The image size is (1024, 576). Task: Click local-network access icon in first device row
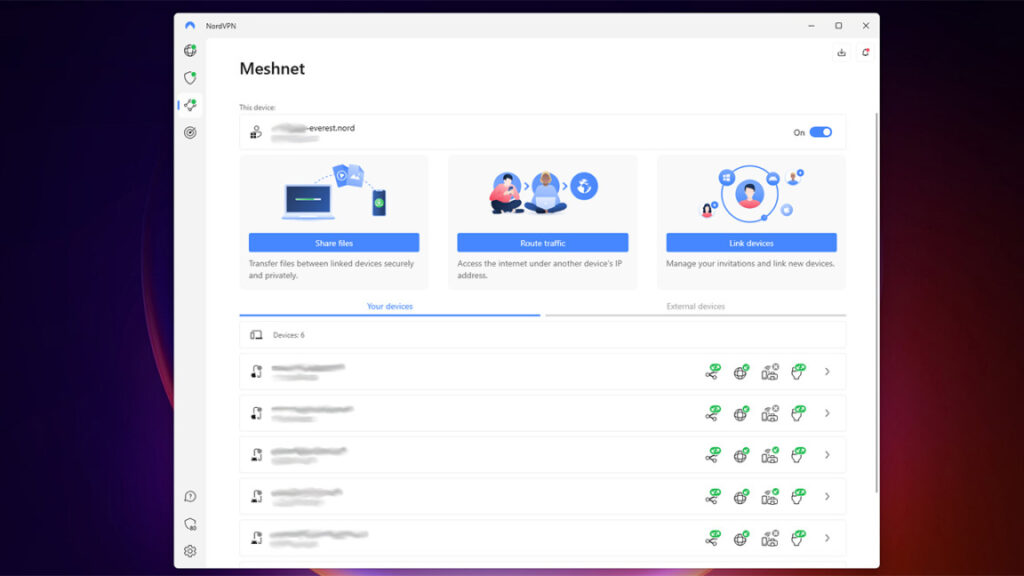(770, 372)
